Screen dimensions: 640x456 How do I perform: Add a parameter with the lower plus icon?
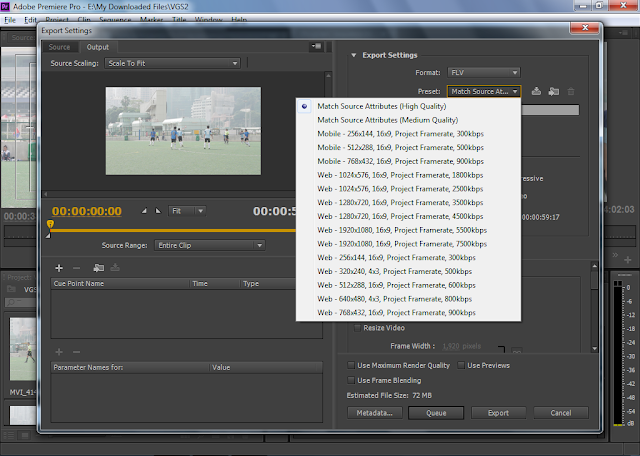pos(59,352)
